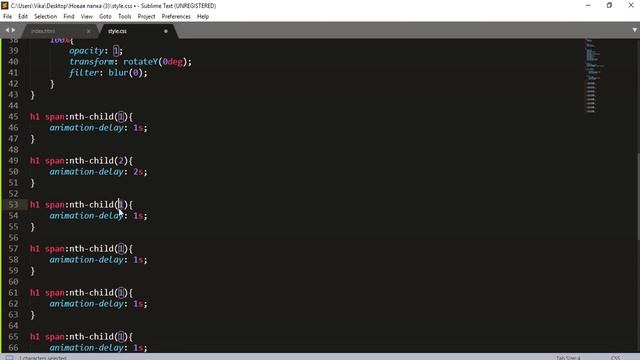Click 'transform' property on line 40
The image size is (640, 360).
[91, 62]
